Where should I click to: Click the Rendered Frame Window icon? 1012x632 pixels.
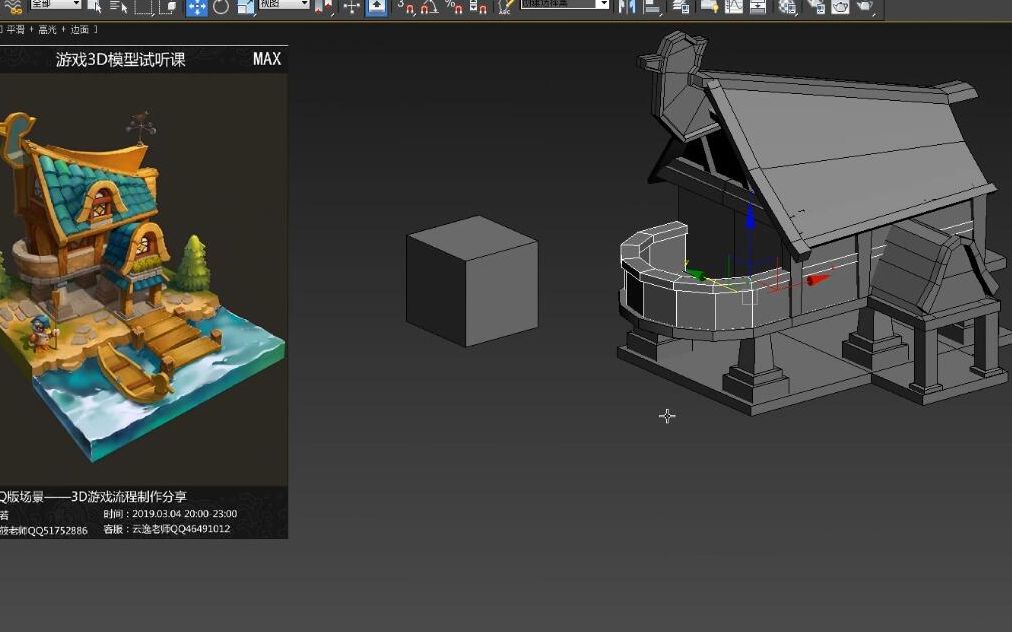839,8
